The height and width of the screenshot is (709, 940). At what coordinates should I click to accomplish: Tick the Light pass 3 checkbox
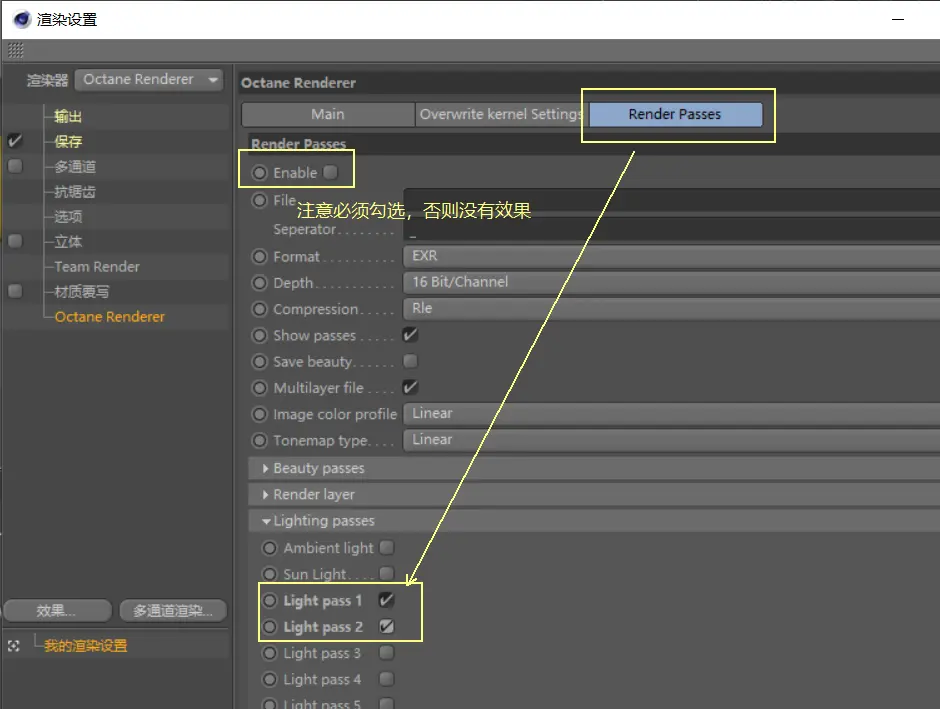387,653
